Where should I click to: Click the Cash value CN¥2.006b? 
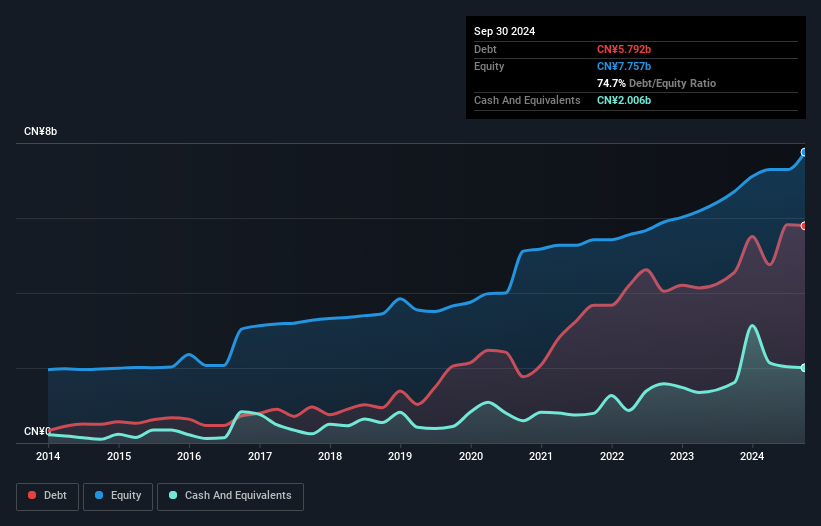(x=624, y=100)
